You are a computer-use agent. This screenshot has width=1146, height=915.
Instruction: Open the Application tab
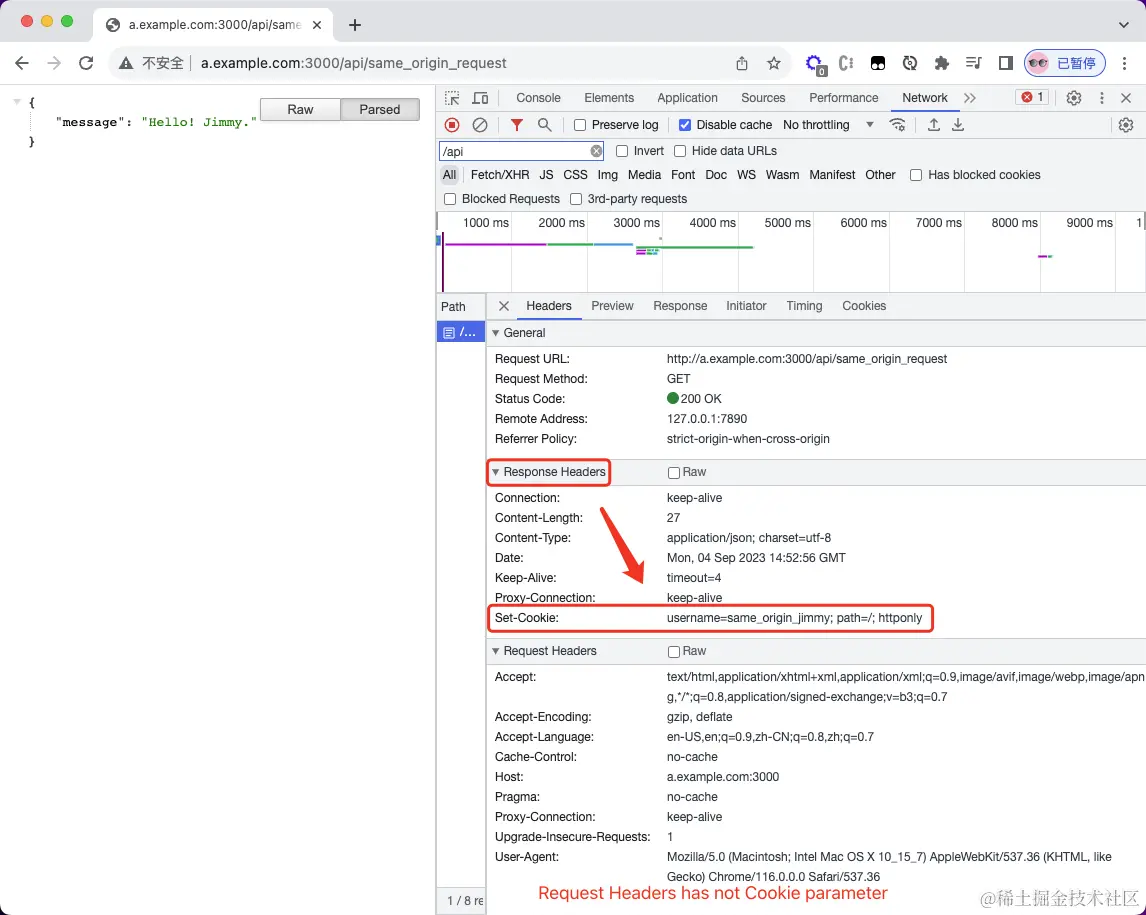tap(687, 98)
